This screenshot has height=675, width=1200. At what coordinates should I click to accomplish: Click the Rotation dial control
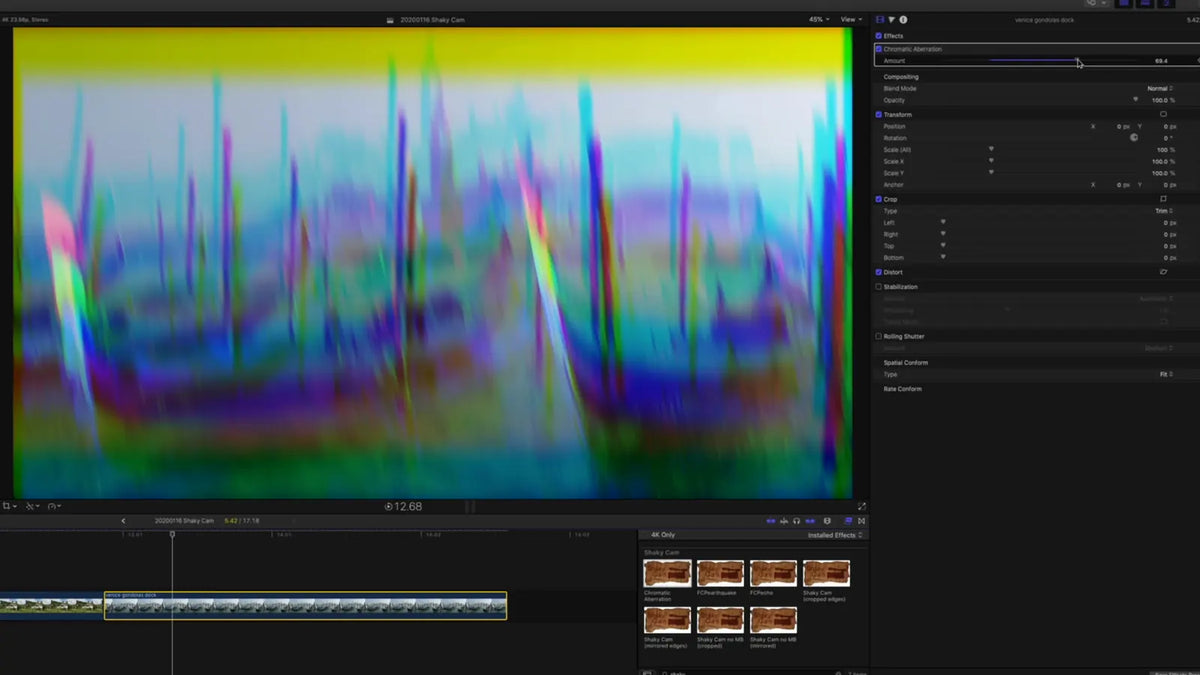[1134, 138]
